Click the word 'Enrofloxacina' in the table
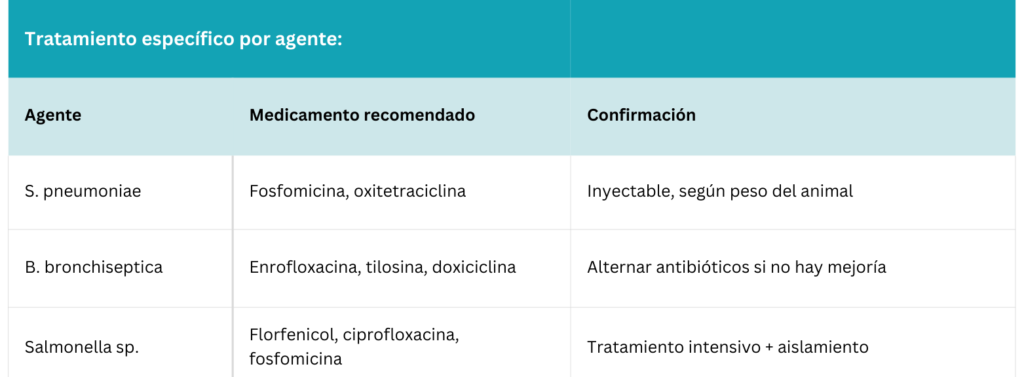The width and height of the screenshot is (1024, 377). [x=301, y=267]
